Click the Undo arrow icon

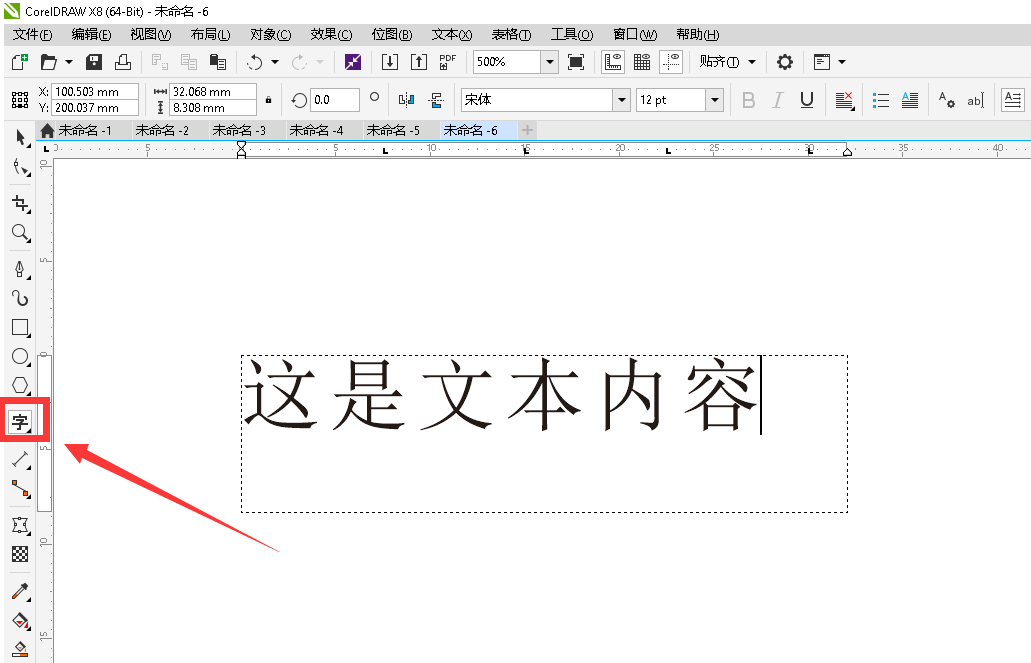click(x=254, y=62)
